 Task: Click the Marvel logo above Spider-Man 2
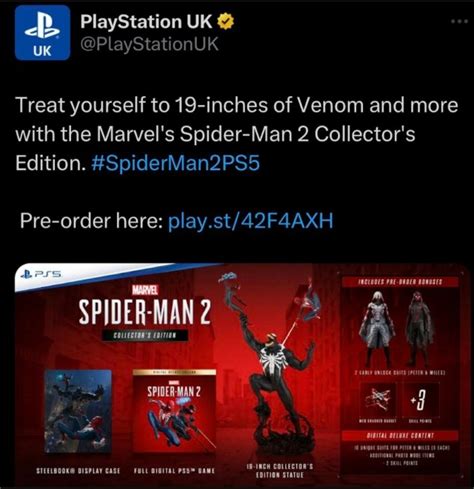[x=145, y=290]
